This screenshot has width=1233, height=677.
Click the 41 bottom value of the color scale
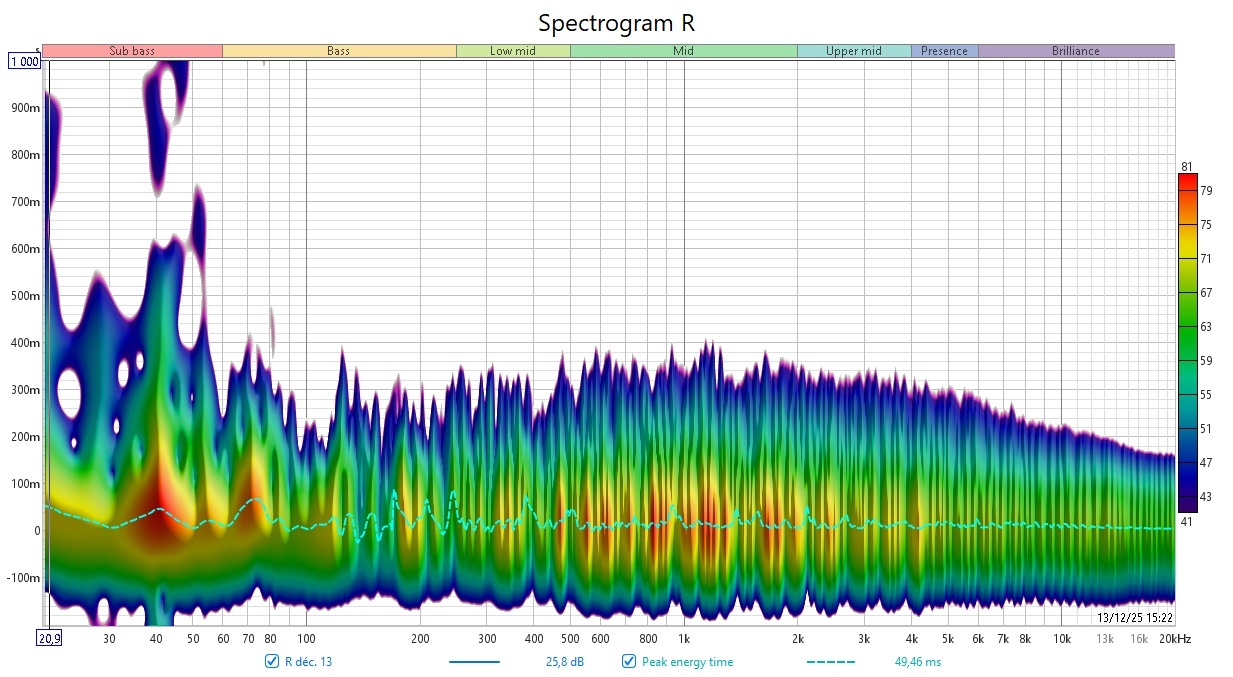pos(1186,520)
